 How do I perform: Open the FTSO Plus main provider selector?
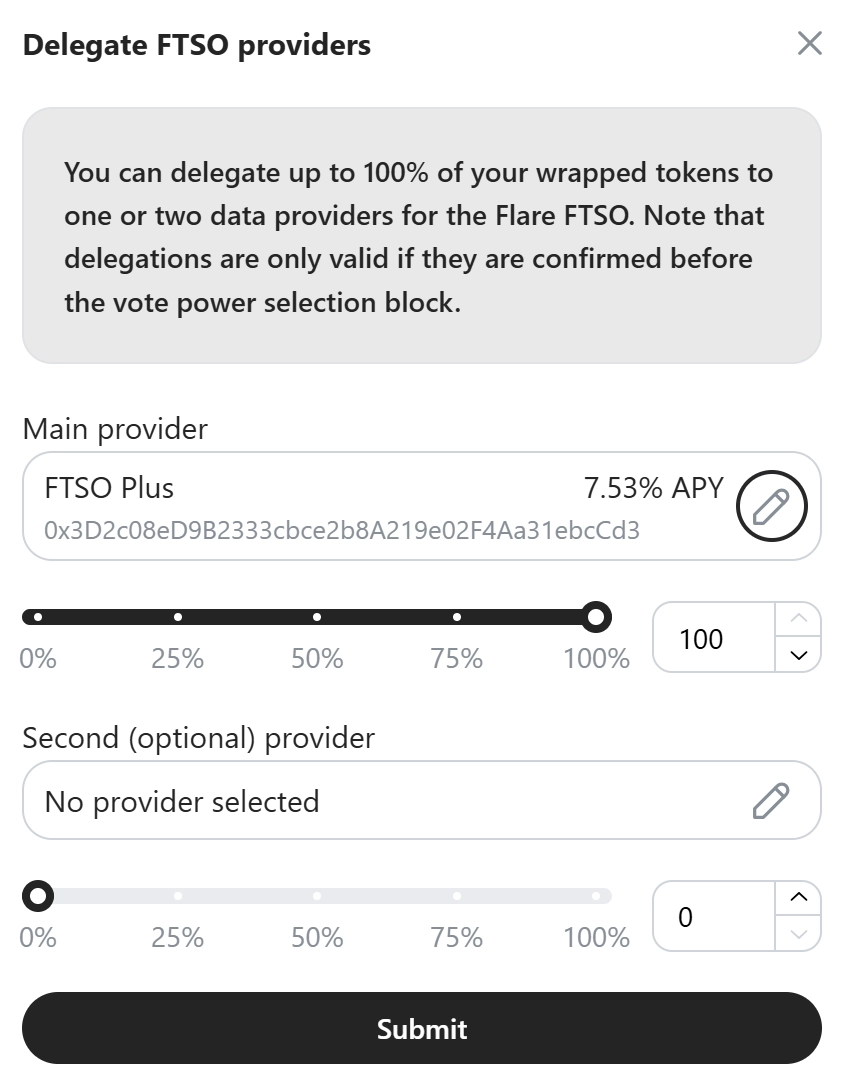[x=380, y=506]
